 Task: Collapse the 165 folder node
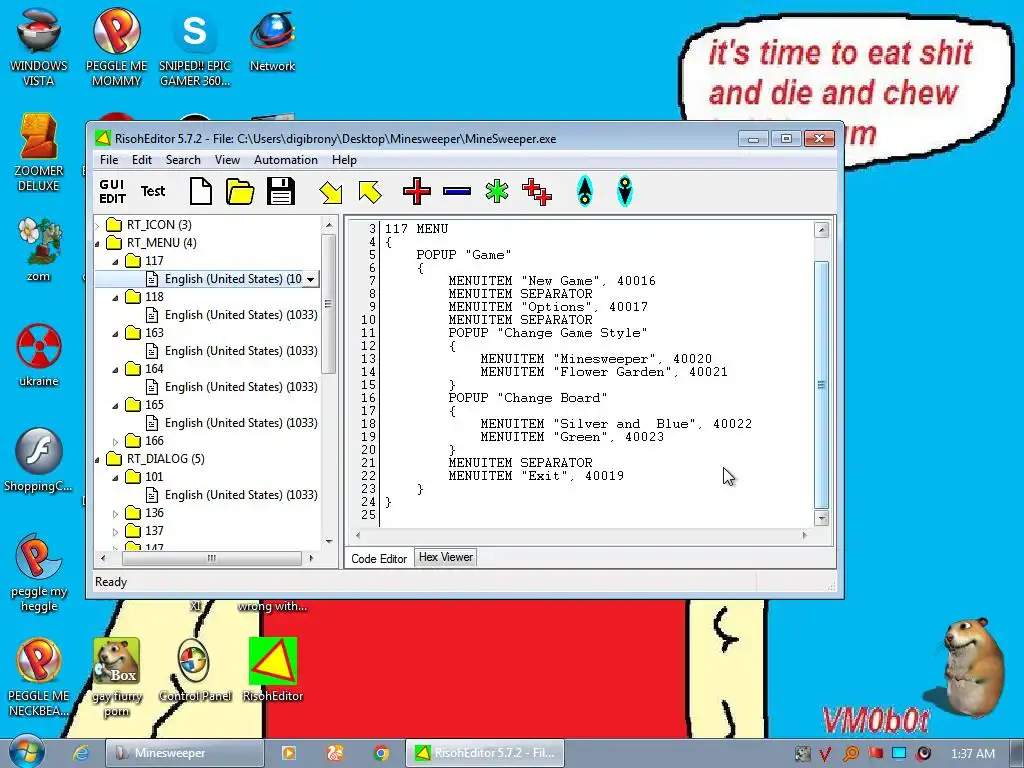click(116, 406)
